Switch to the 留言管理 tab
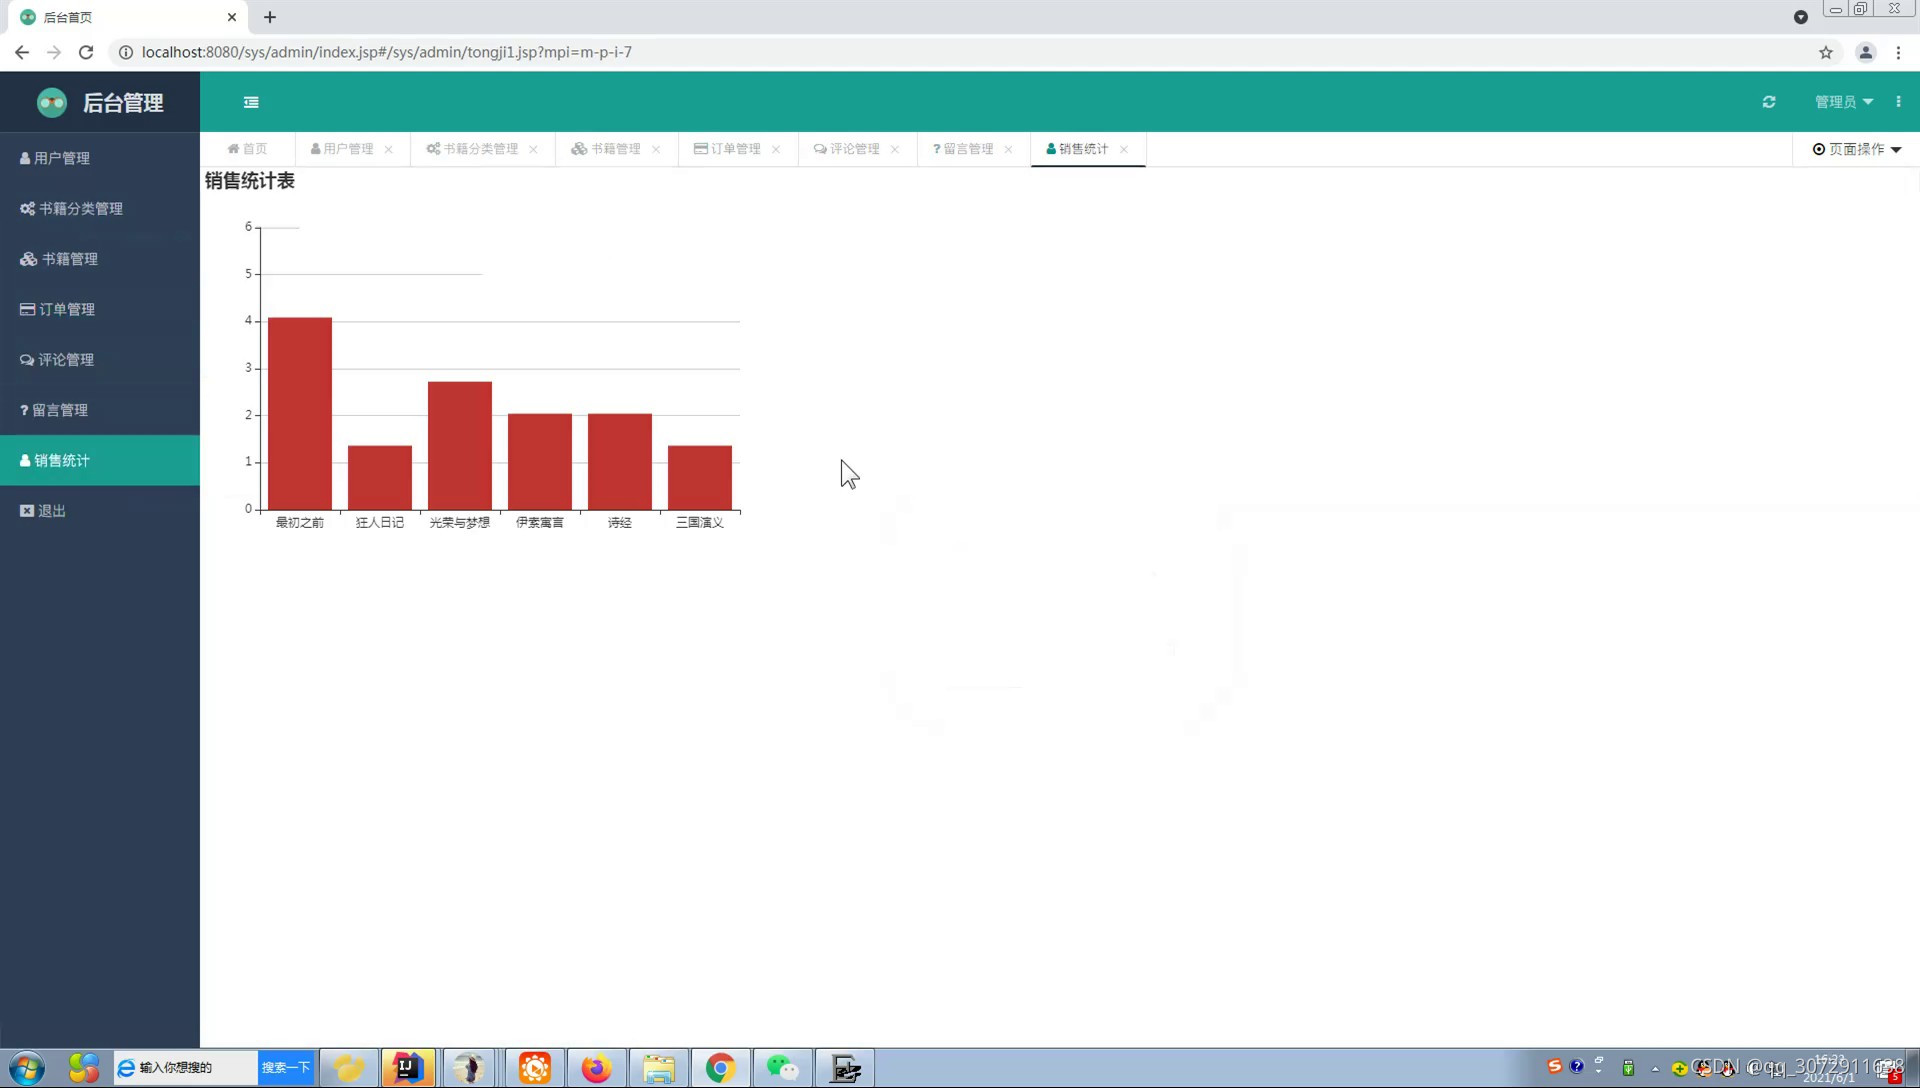The height and width of the screenshot is (1088, 1920). click(x=963, y=149)
